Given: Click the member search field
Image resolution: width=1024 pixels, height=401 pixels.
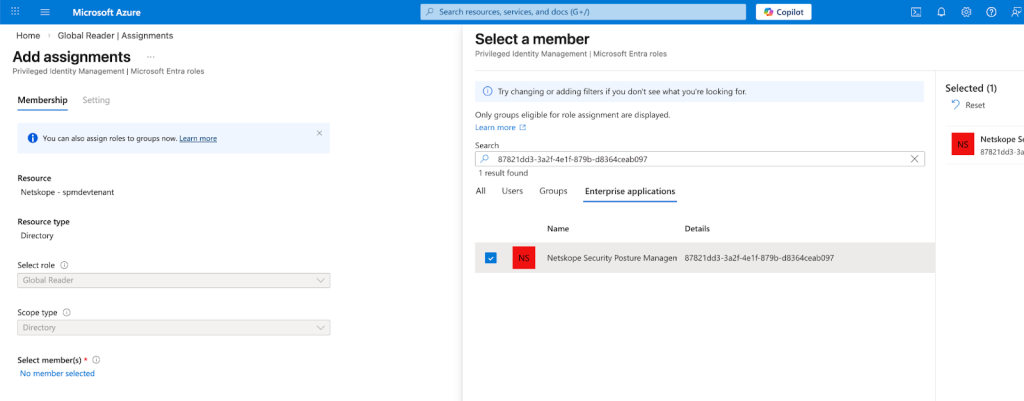Looking at the screenshot, I should point(699,159).
